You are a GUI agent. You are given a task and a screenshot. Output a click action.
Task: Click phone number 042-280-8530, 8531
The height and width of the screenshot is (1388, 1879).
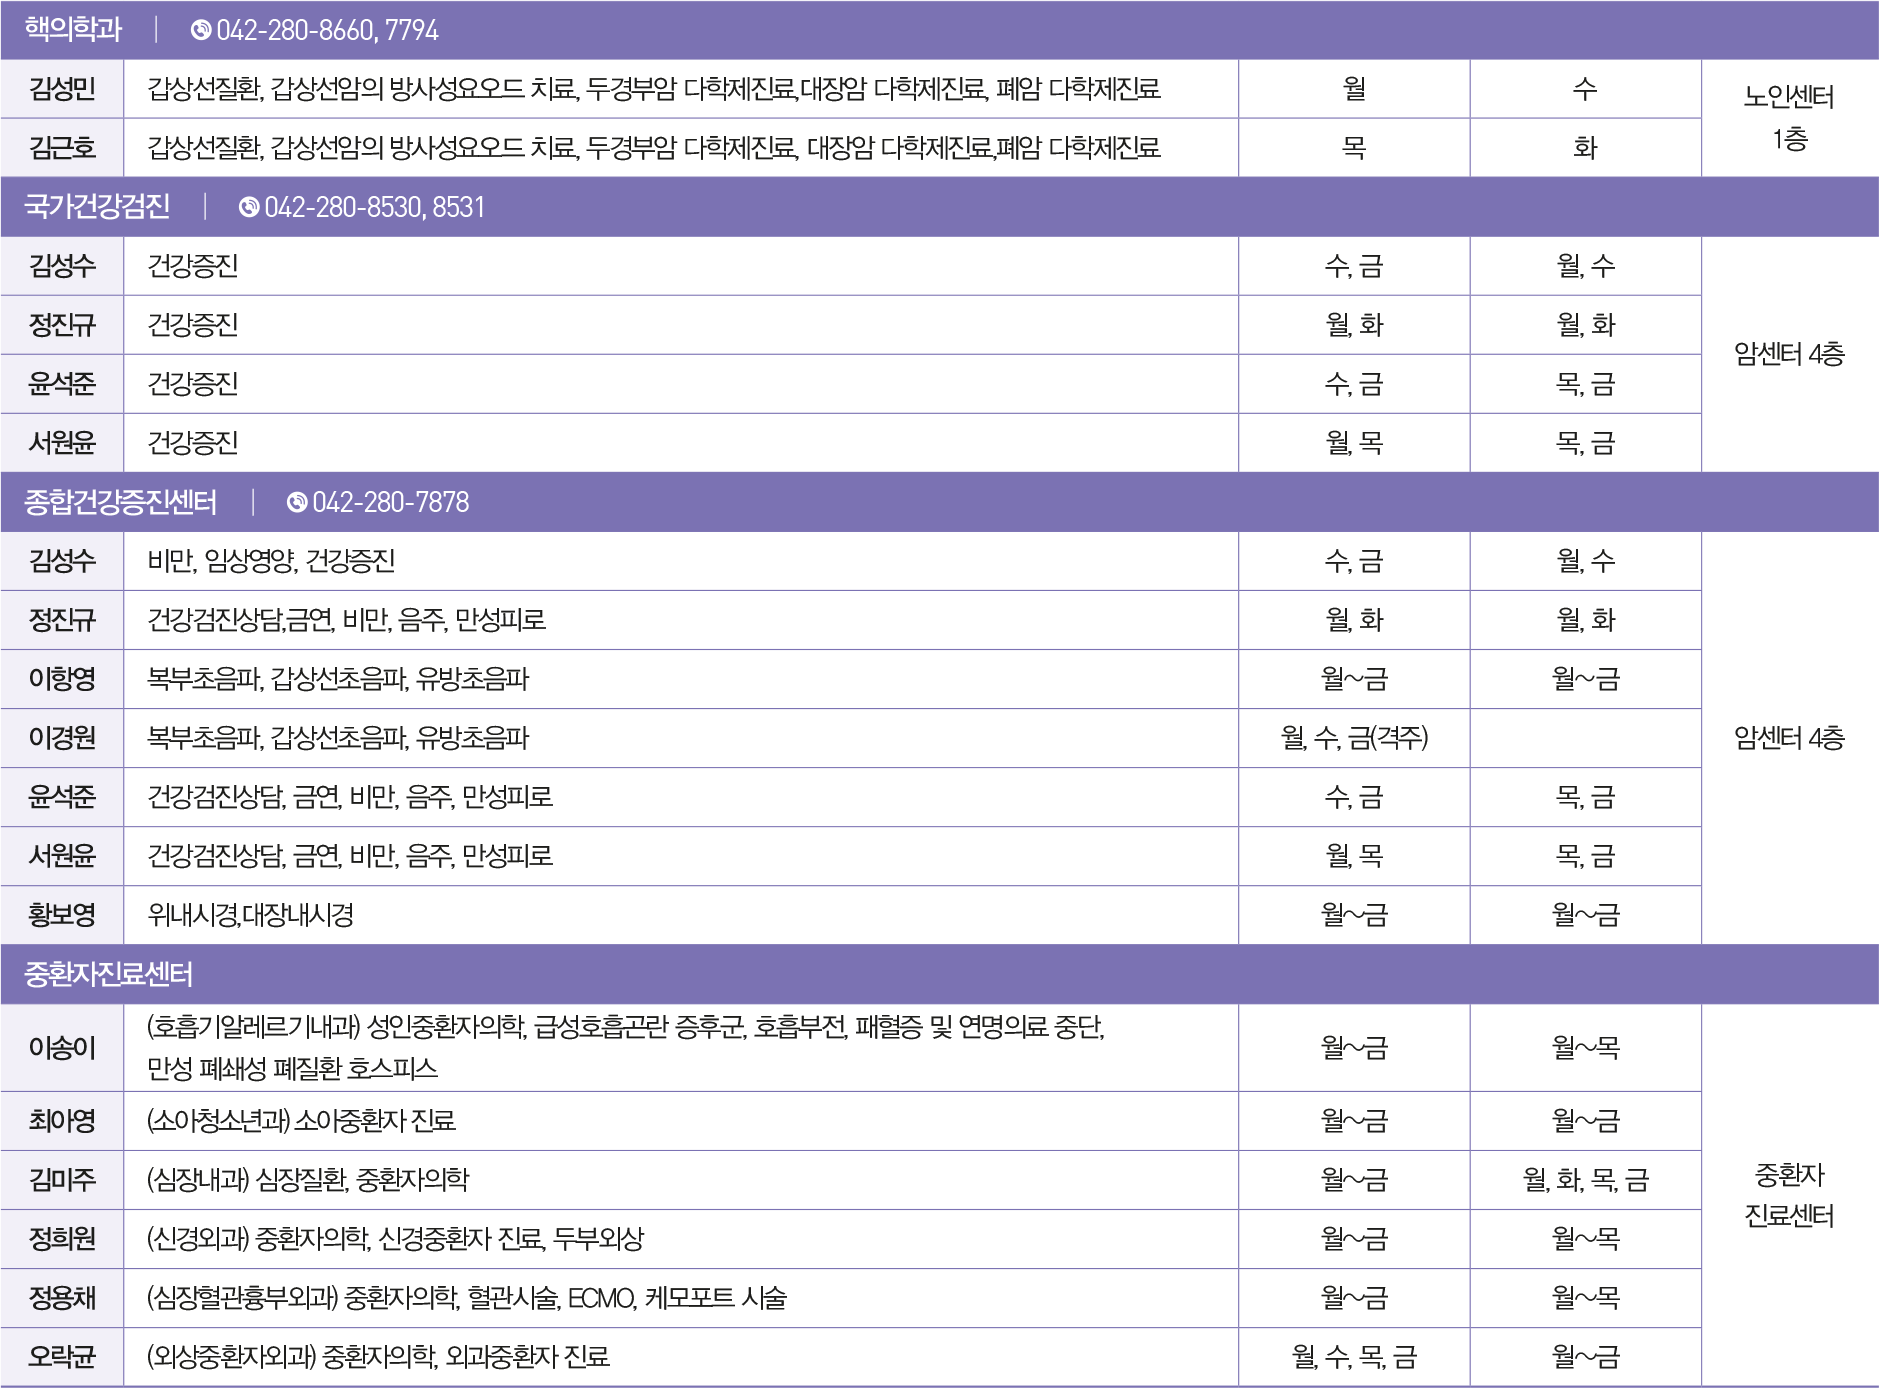coord(374,207)
